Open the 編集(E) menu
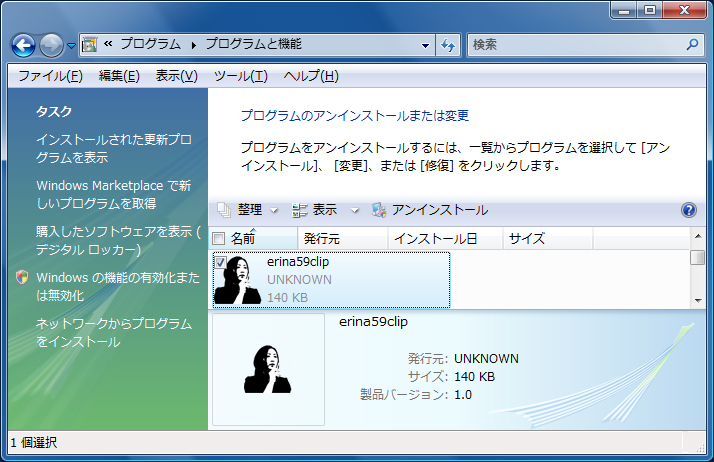This screenshot has width=714, height=462. click(x=119, y=76)
